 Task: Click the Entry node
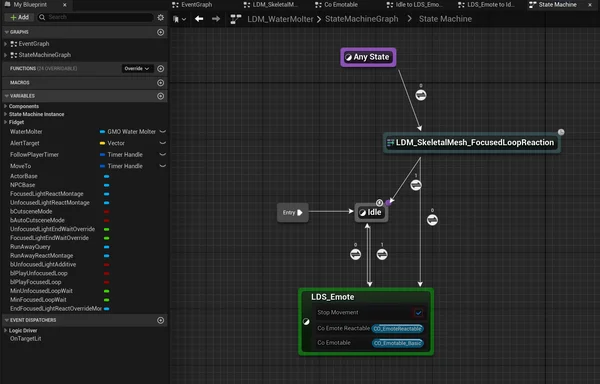tap(293, 213)
